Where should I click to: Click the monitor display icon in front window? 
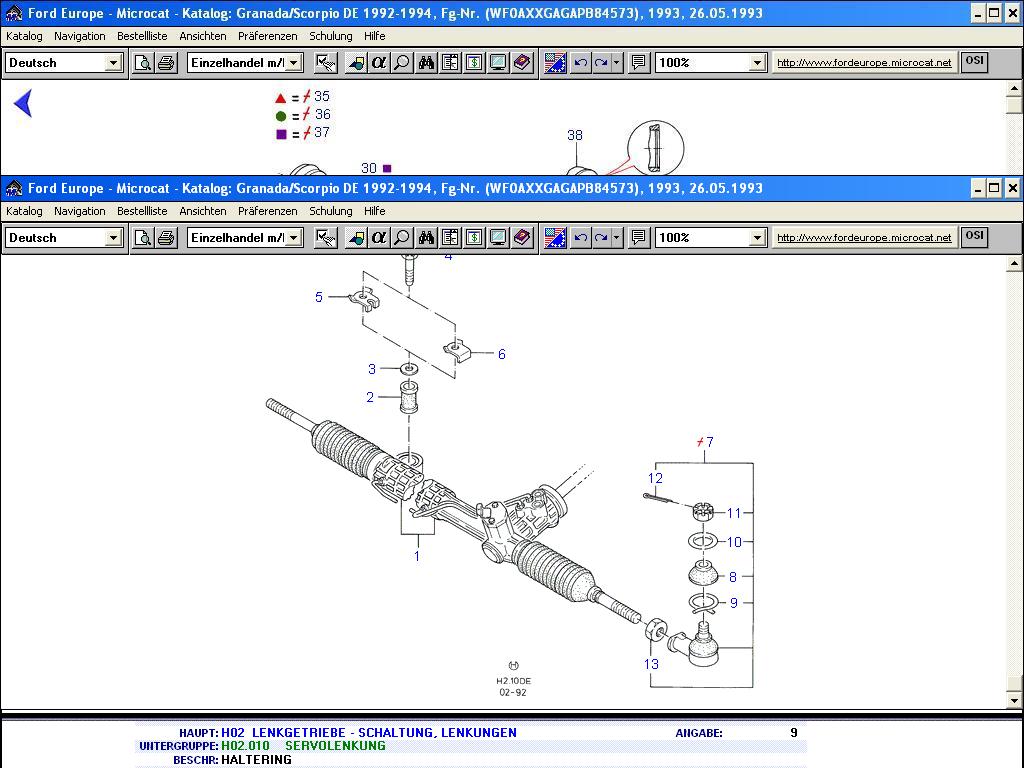coord(498,238)
